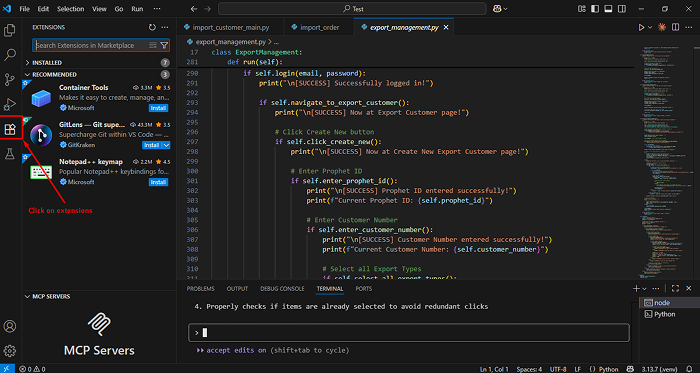Click the title bar search box
Viewport: 700px width, 373px height.
352,9
